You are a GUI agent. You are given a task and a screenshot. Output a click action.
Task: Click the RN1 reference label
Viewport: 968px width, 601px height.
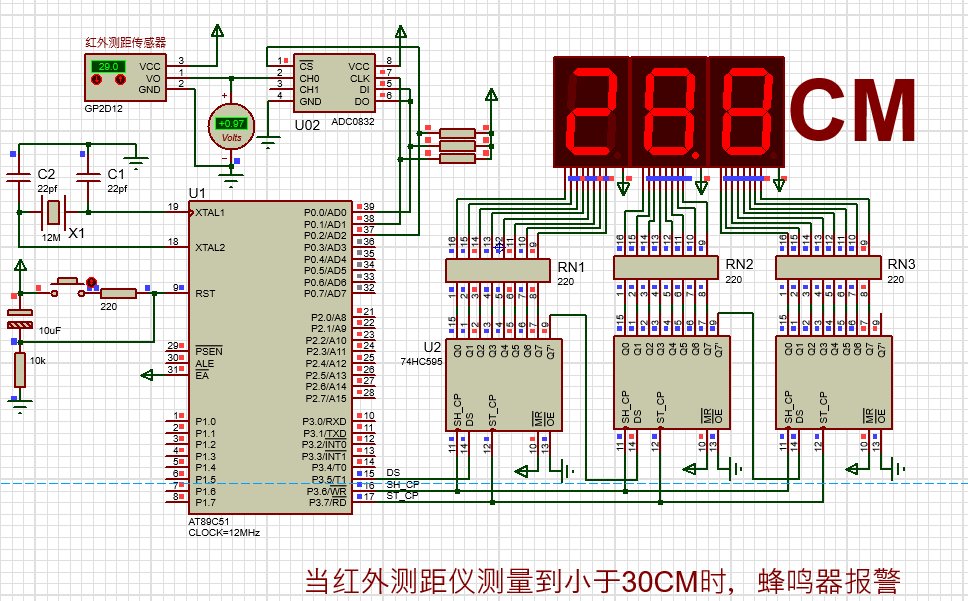[571, 267]
